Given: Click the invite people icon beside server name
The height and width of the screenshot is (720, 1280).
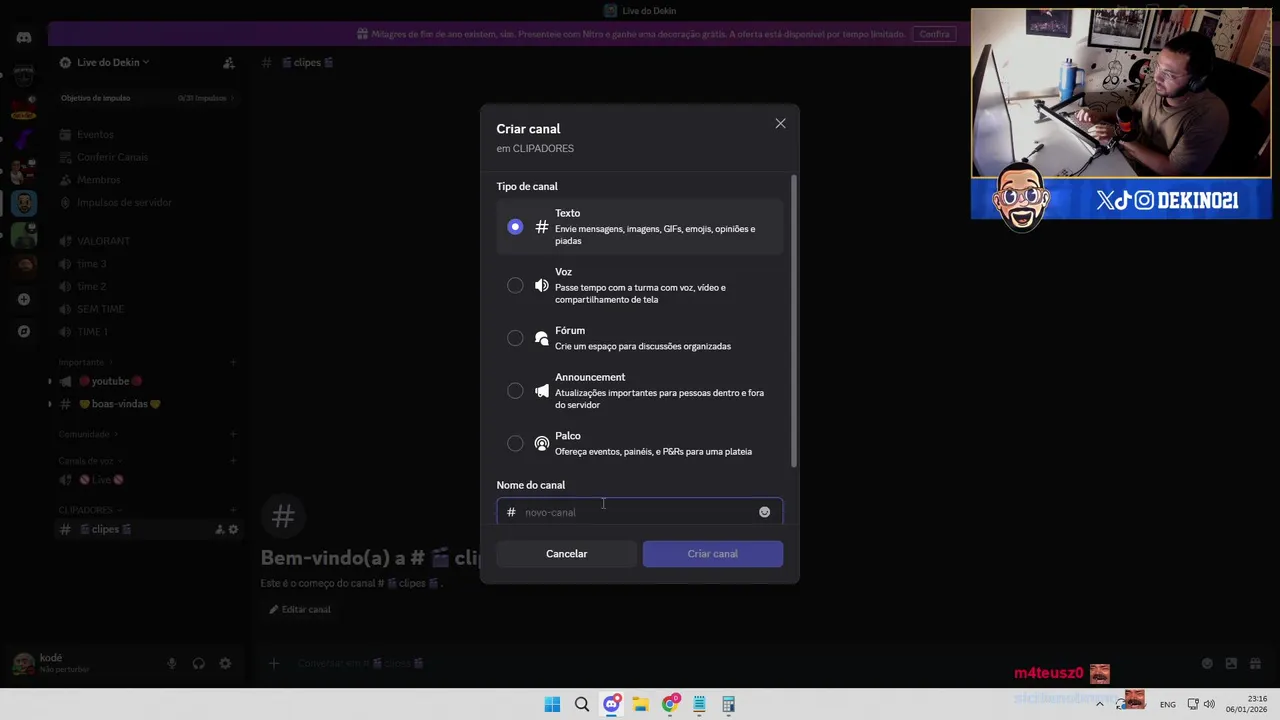Looking at the screenshot, I should point(228,63).
